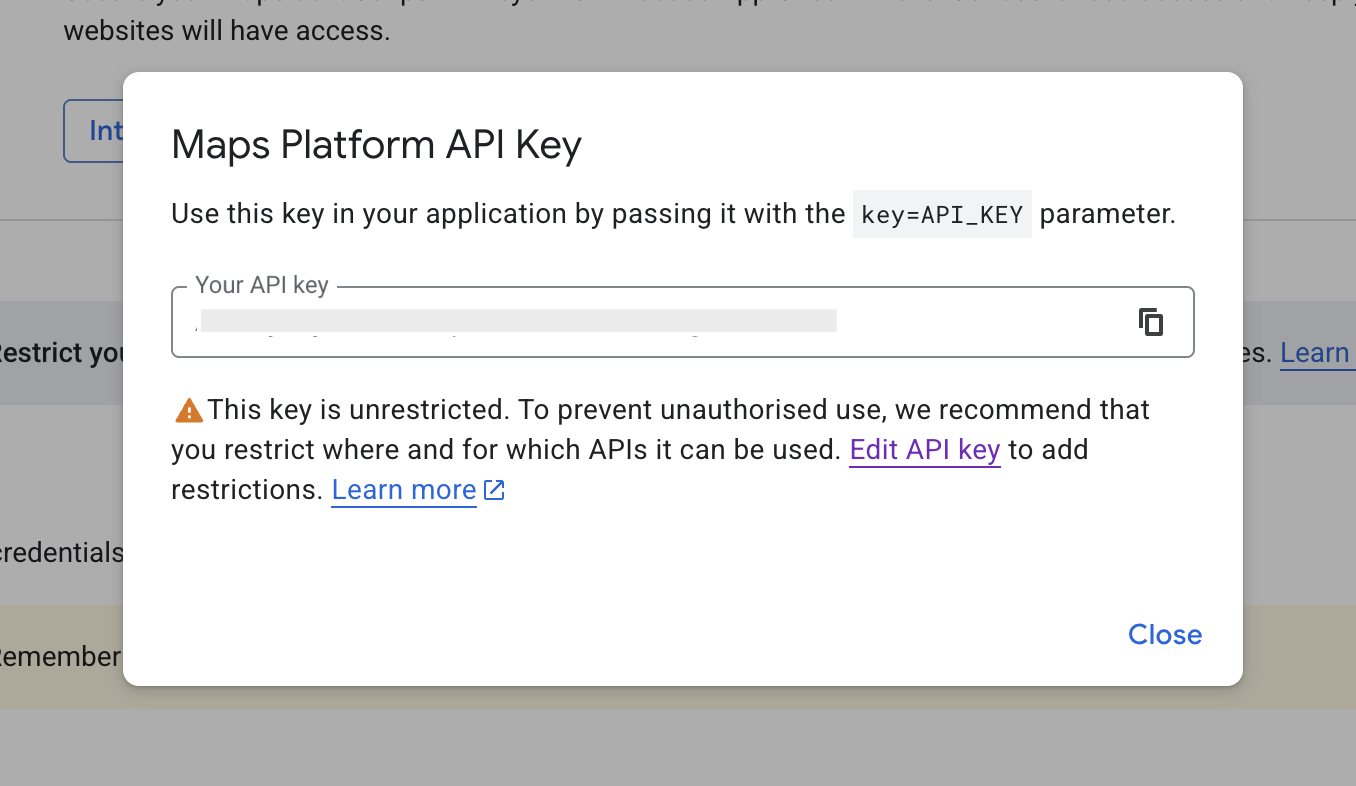1356x786 pixels.
Task: Click the Remember text in yellow banner
Action: click(x=62, y=657)
